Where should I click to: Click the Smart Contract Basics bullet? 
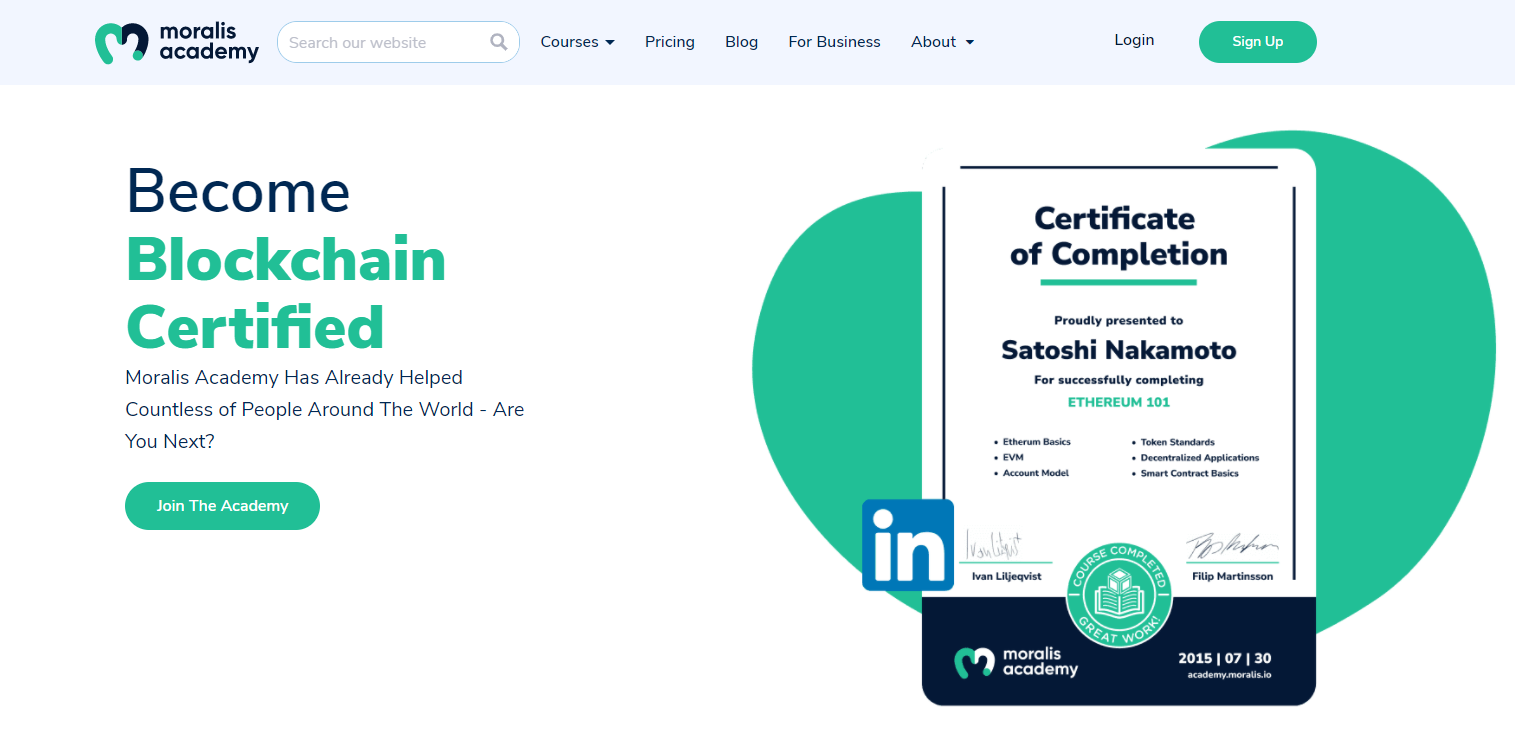point(1190,473)
